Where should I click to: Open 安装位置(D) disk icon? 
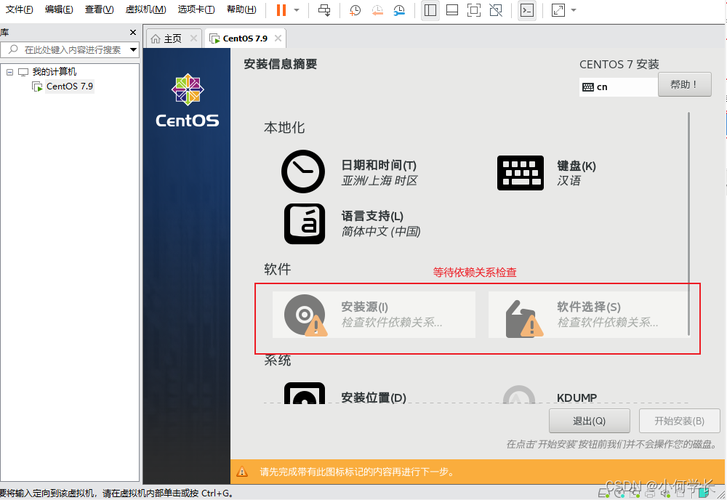point(304,393)
